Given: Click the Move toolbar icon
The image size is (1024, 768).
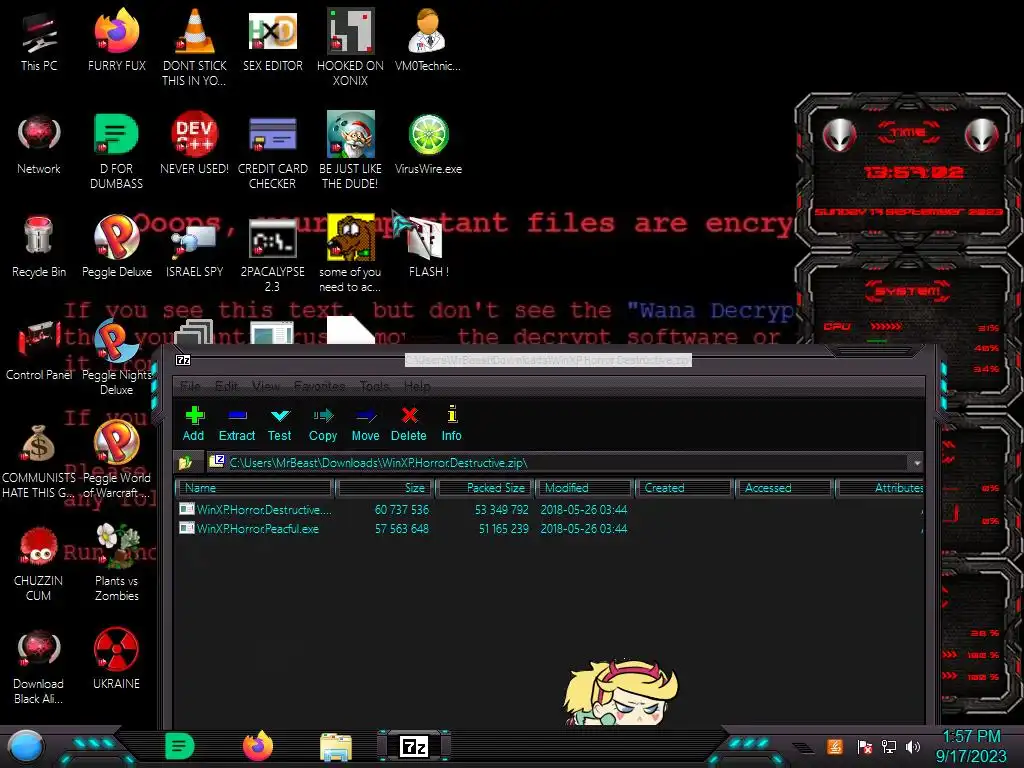Looking at the screenshot, I should tap(365, 424).
